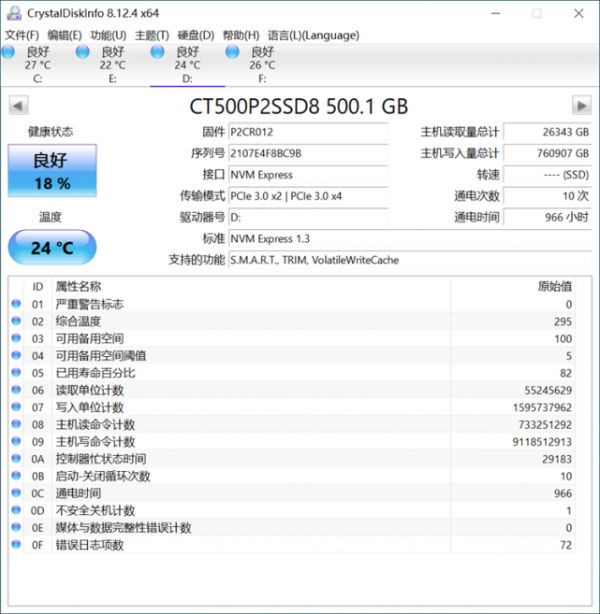Image resolution: width=600 pixels, height=614 pixels.
Task: Click the 24 °C temperature button
Action: coord(52,247)
